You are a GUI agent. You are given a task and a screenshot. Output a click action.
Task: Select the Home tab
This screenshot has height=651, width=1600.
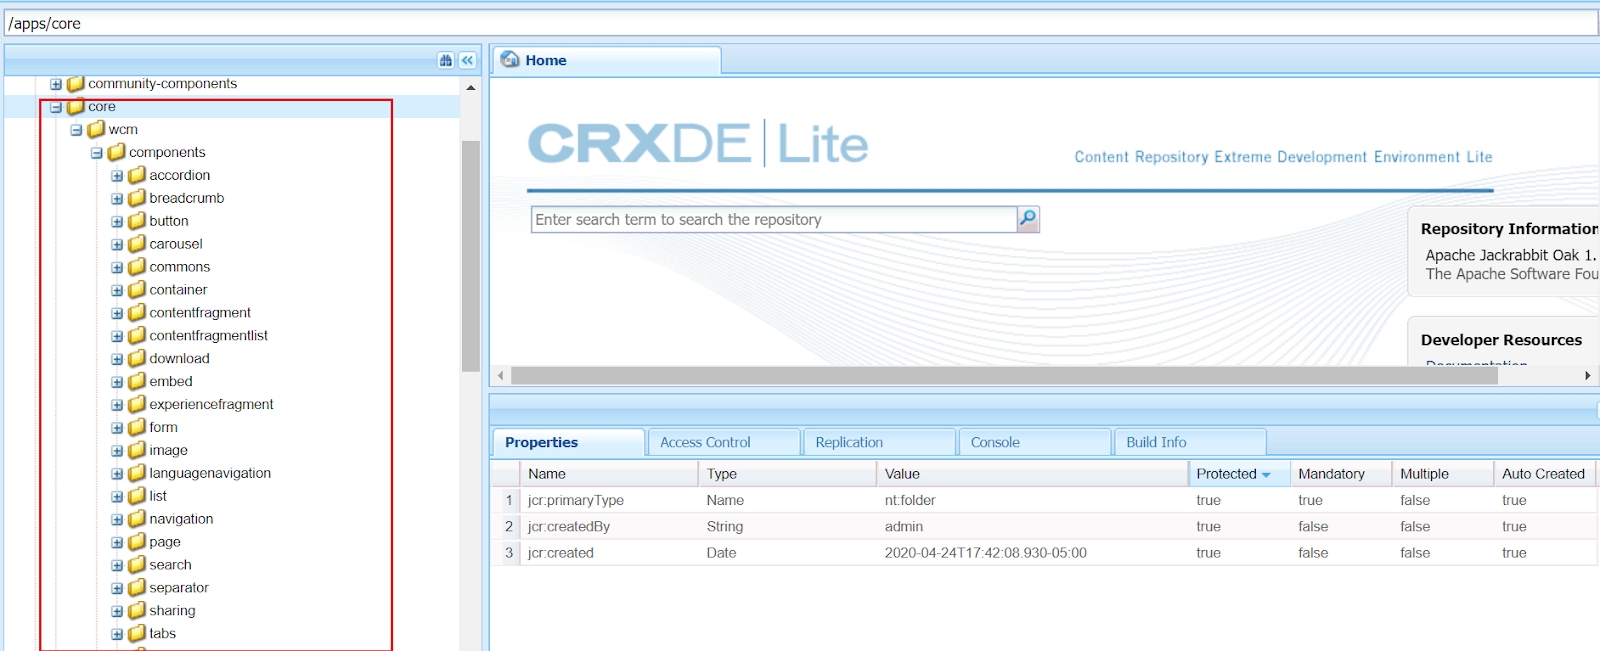pos(607,60)
